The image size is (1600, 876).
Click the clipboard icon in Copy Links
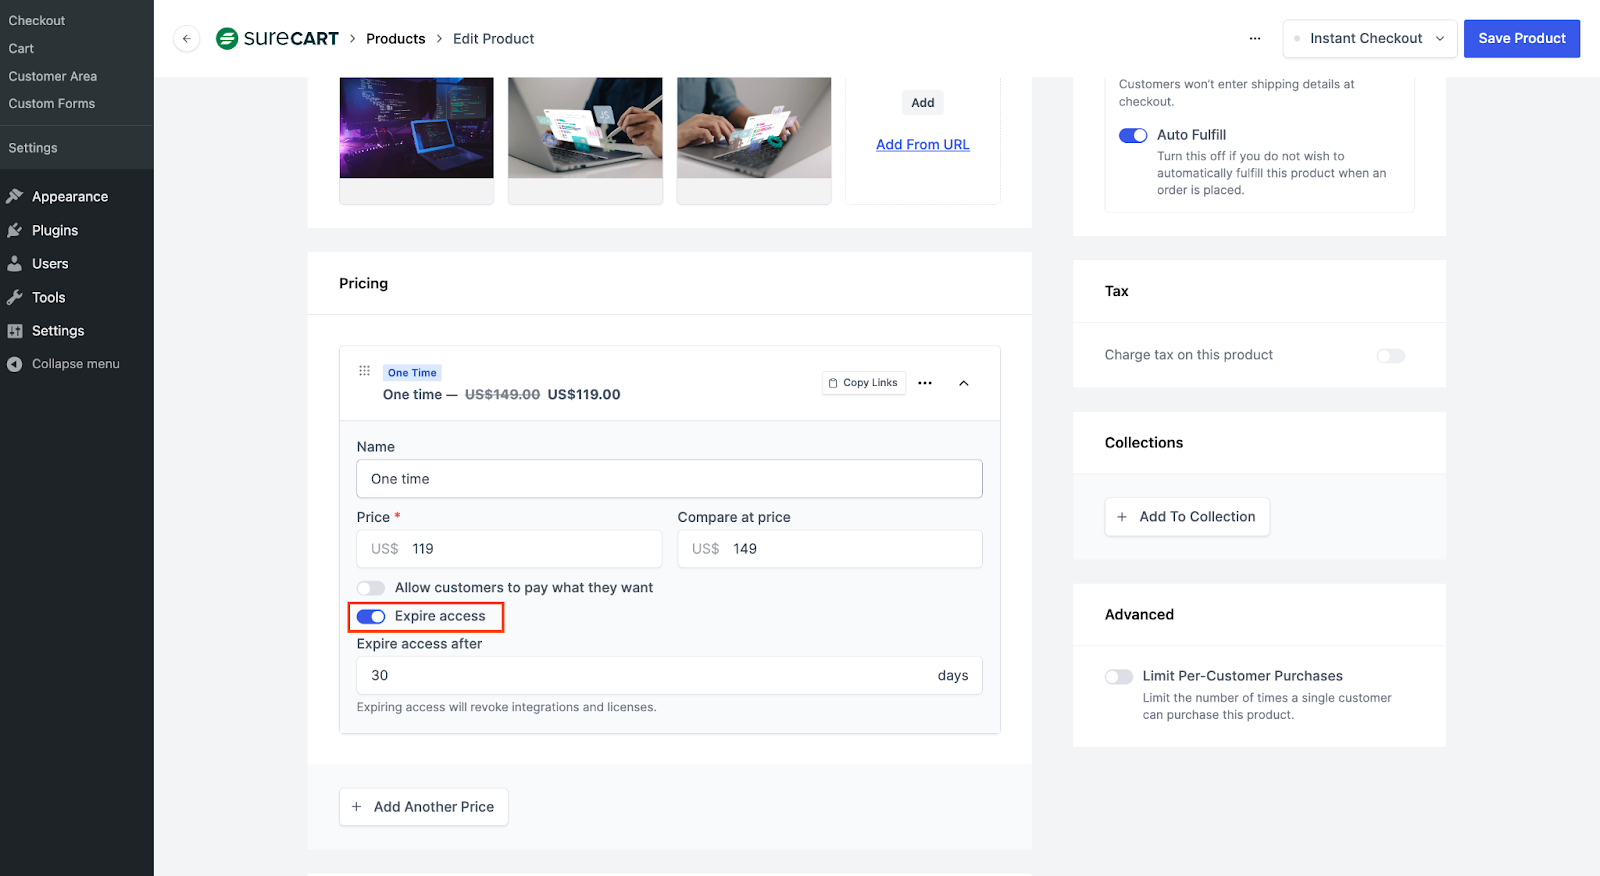833,383
